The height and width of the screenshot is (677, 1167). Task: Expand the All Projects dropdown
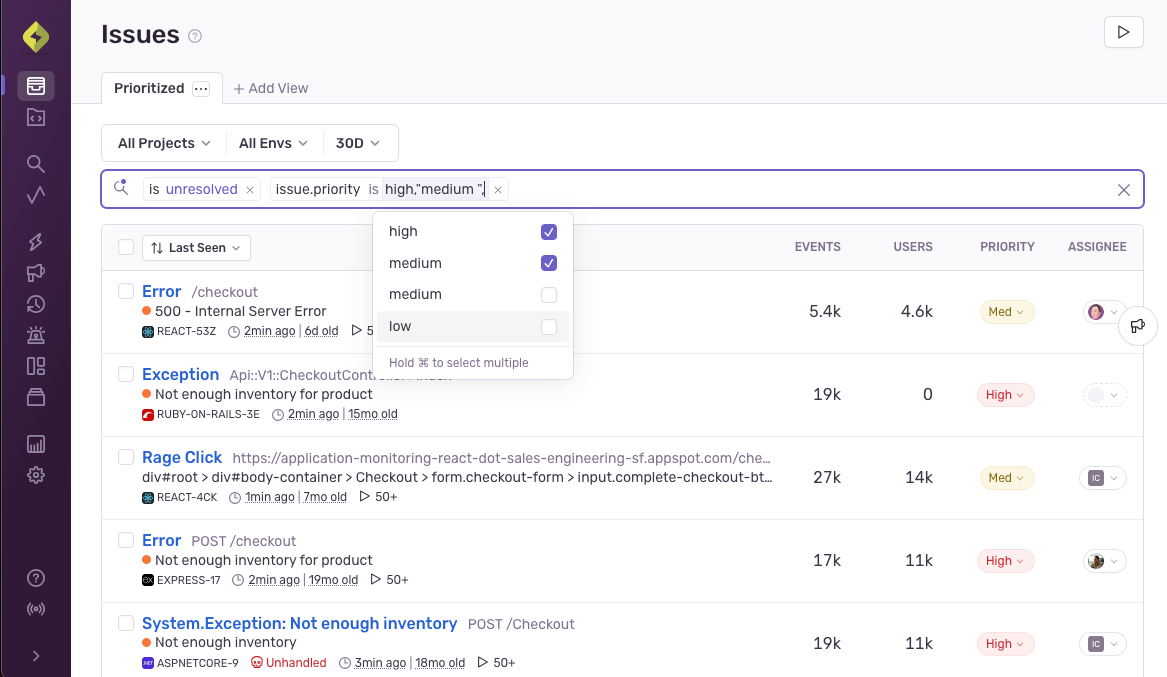point(164,143)
